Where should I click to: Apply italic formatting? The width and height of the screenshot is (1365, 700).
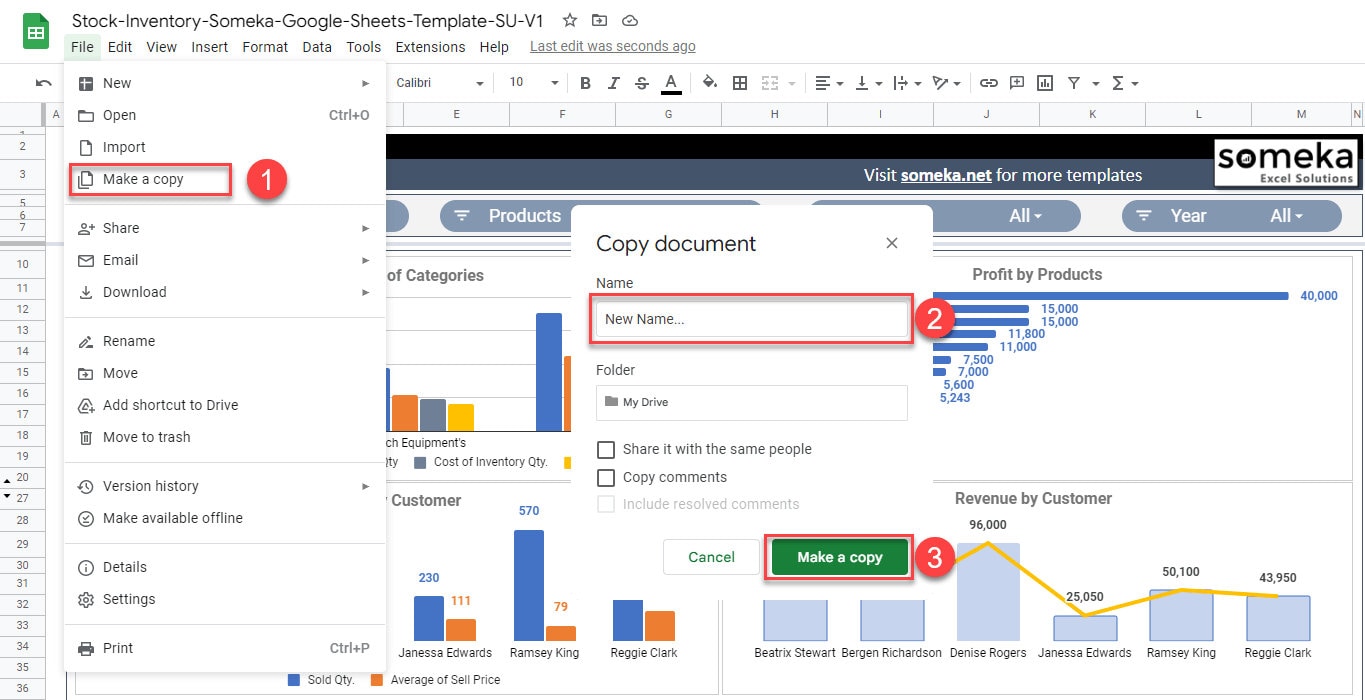coord(613,83)
